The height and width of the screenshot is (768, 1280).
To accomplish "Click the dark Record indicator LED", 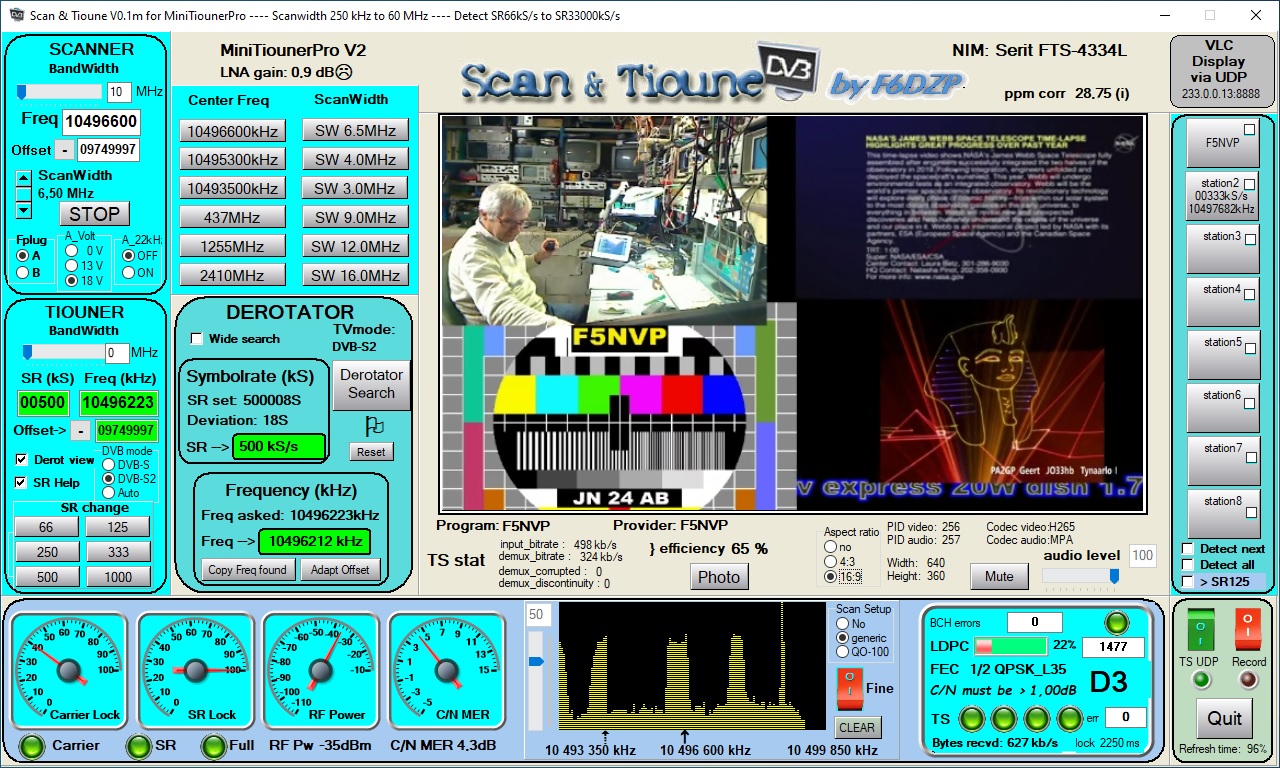I will [x=1248, y=680].
